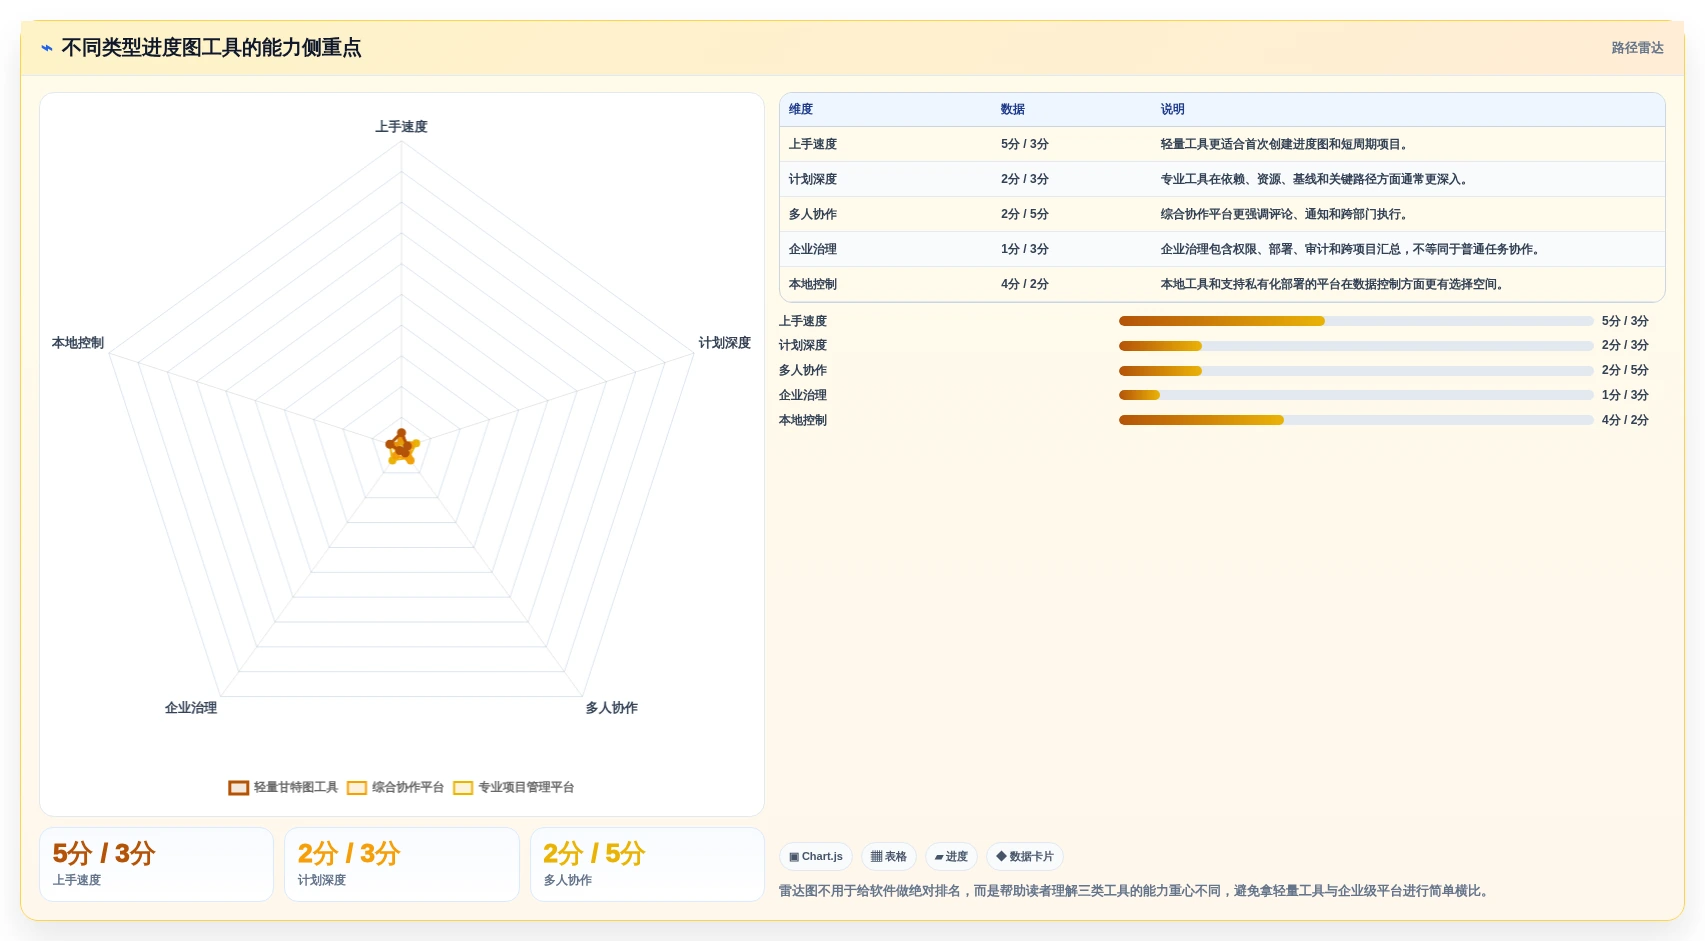Click the 计划深度 progress bar

tap(1356, 346)
